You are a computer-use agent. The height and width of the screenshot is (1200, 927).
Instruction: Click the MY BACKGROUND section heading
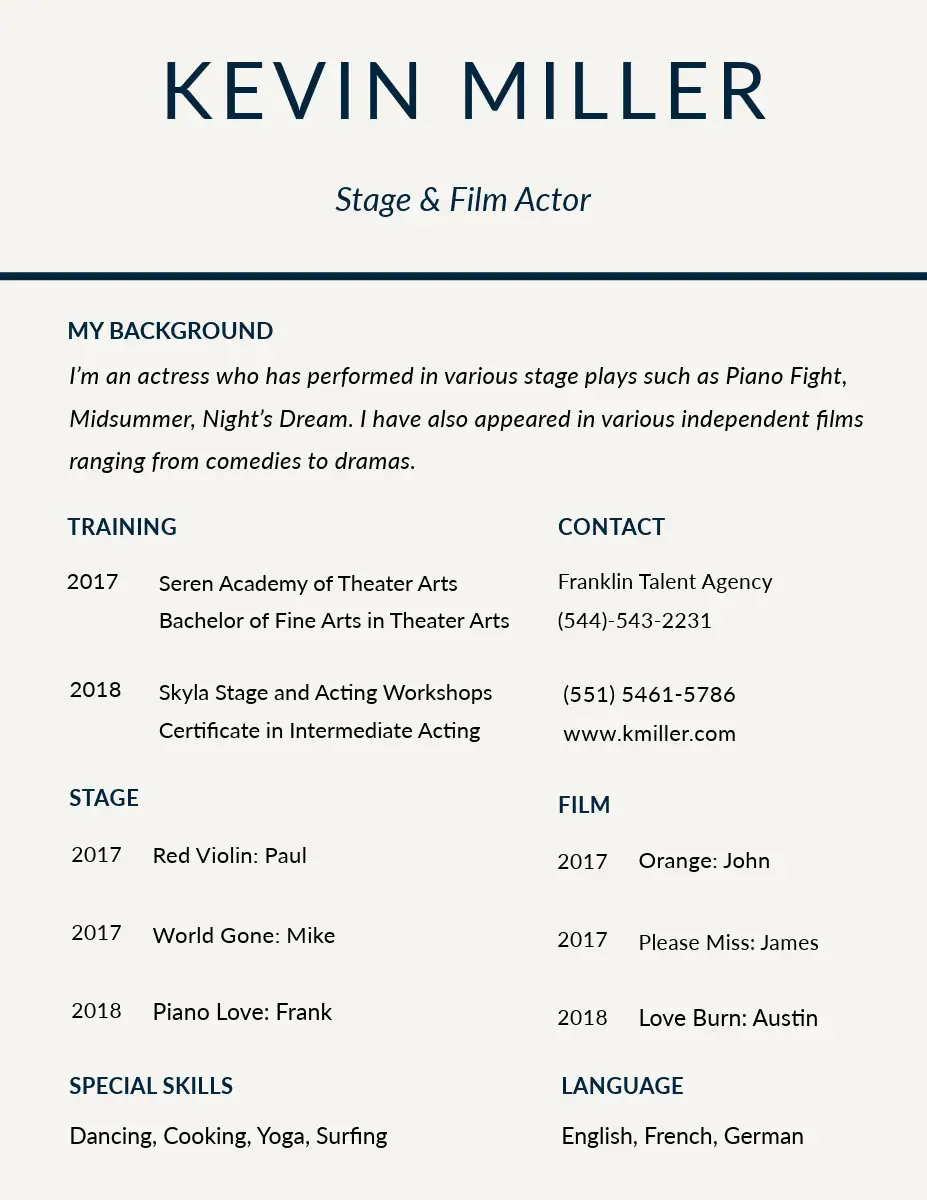[170, 331]
